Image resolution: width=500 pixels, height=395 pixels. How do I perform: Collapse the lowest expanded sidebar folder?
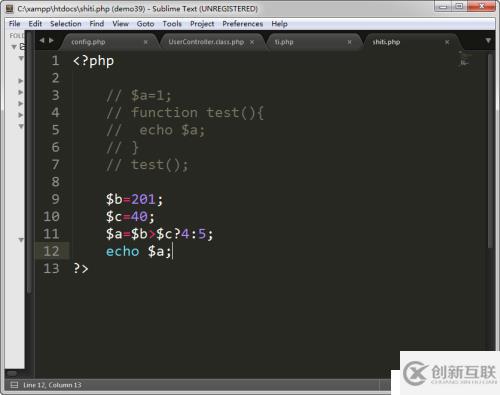click(x=21, y=240)
